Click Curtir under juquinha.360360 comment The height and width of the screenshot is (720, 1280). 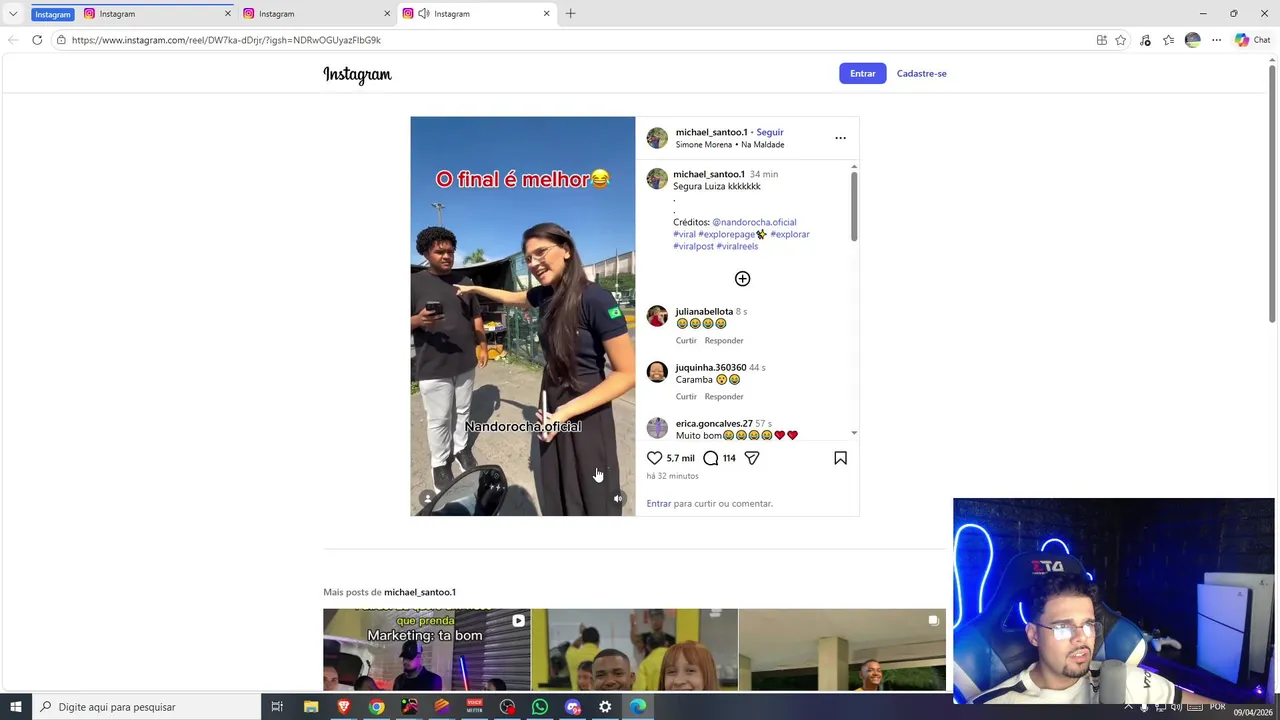(x=686, y=397)
